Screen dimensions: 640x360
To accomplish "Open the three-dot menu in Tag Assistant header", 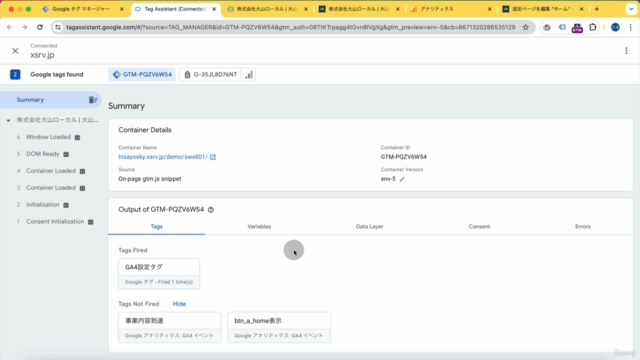I will [x=626, y=51].
